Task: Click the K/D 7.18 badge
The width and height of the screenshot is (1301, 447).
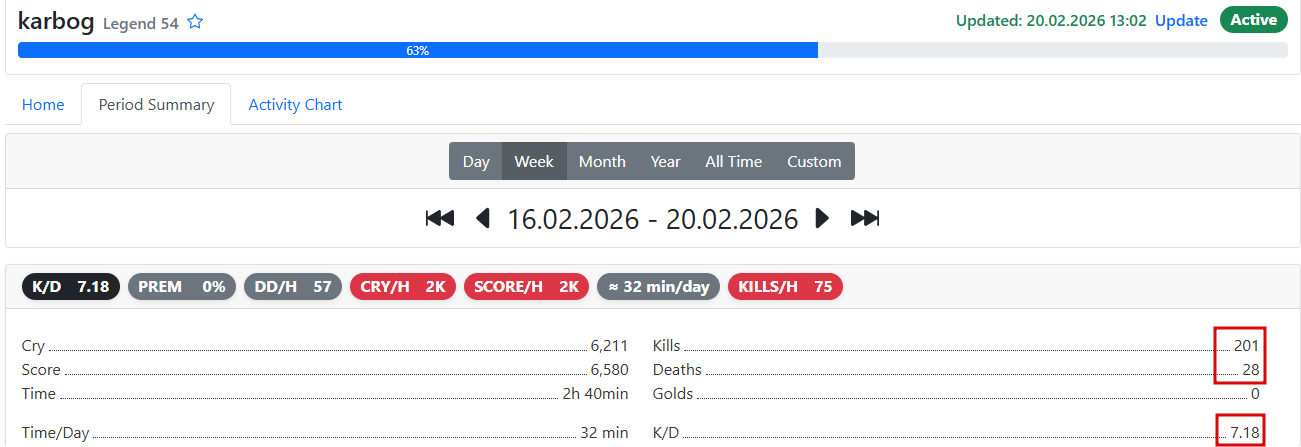Action: coord(70,287)
